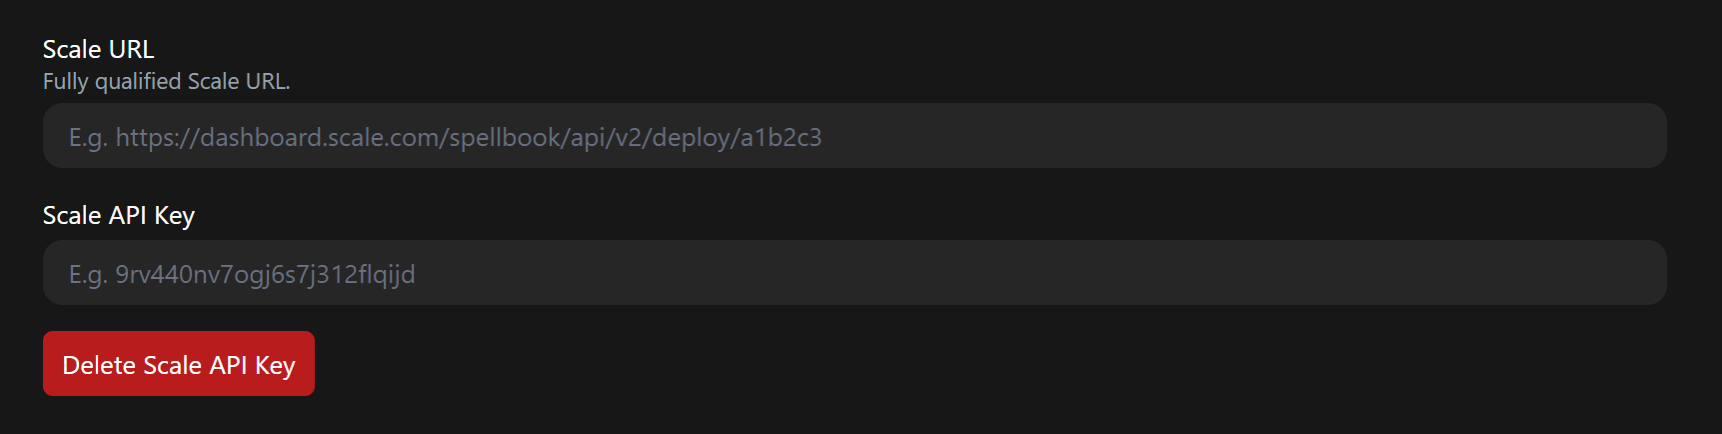Place cursor in the spellbook URL box

point(854,136)
